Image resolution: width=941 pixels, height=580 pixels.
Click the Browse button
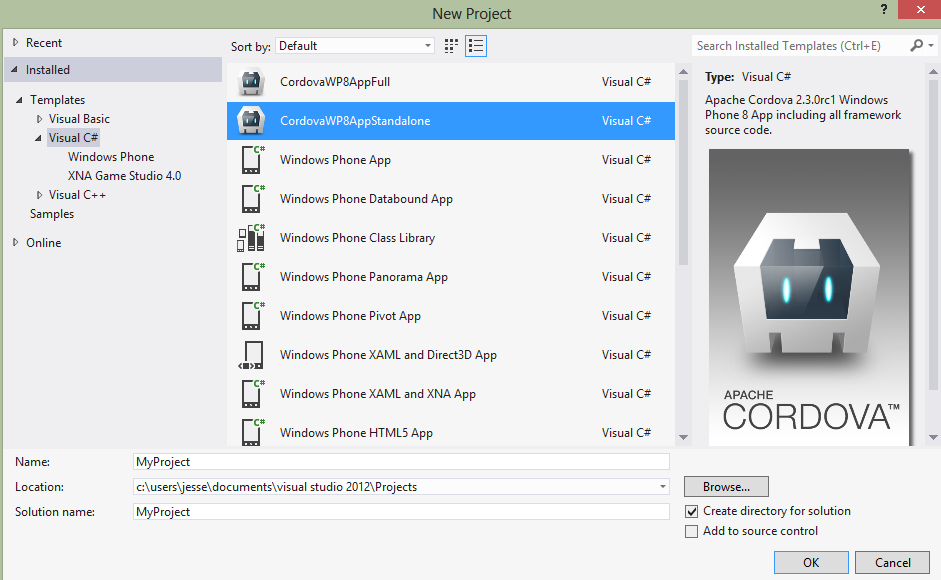726,487
